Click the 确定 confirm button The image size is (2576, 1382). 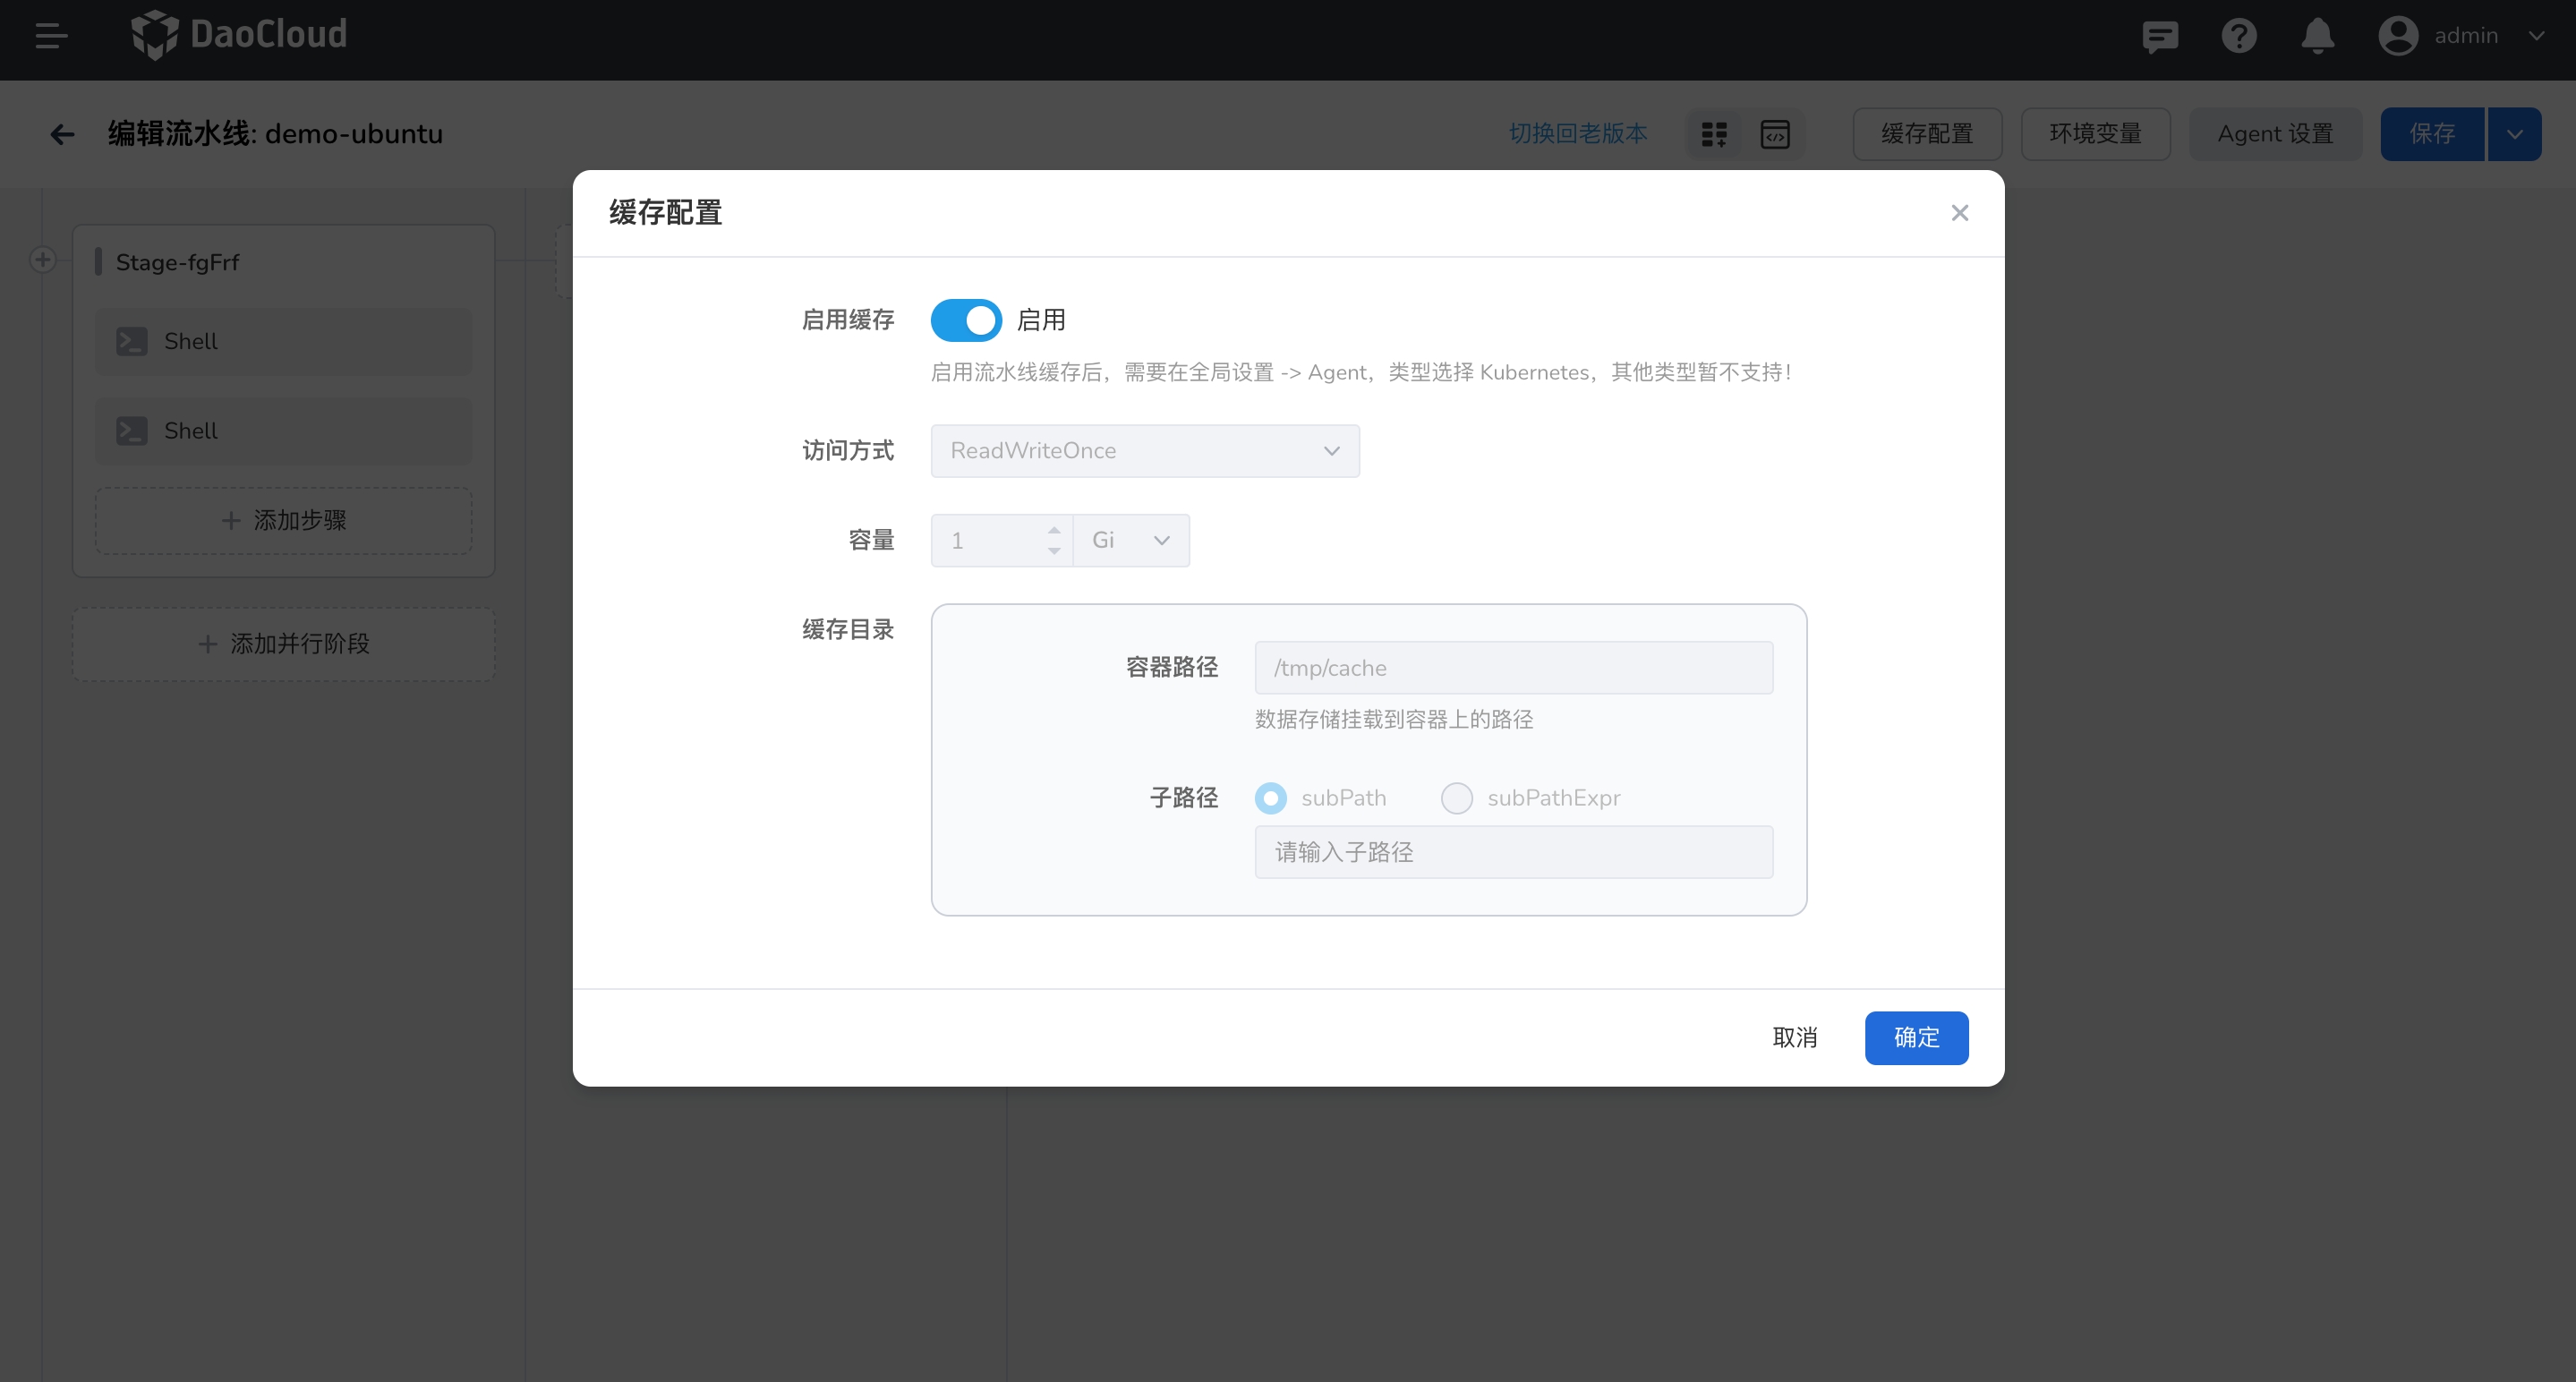(1915, 1038)
